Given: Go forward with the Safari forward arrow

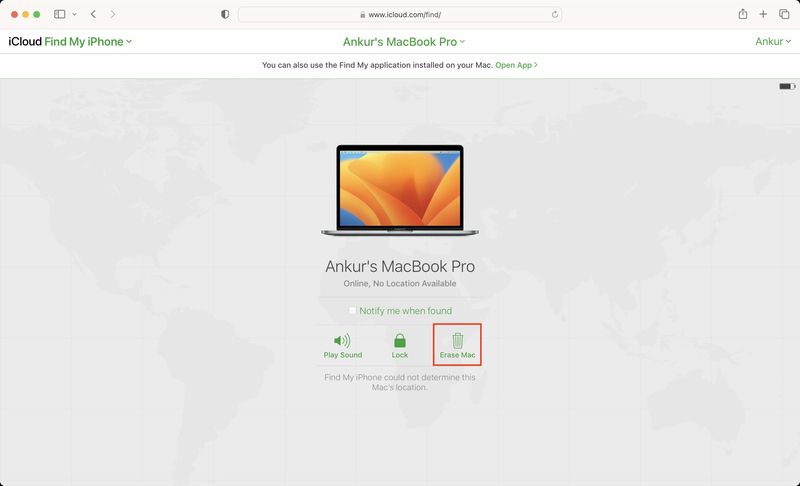Looking at the screenshot, I should 113,14.
